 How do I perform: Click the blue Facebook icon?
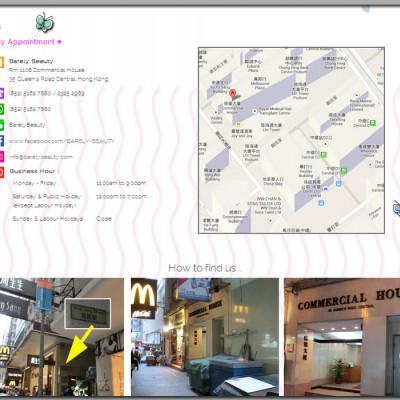(x=1, y=141)
